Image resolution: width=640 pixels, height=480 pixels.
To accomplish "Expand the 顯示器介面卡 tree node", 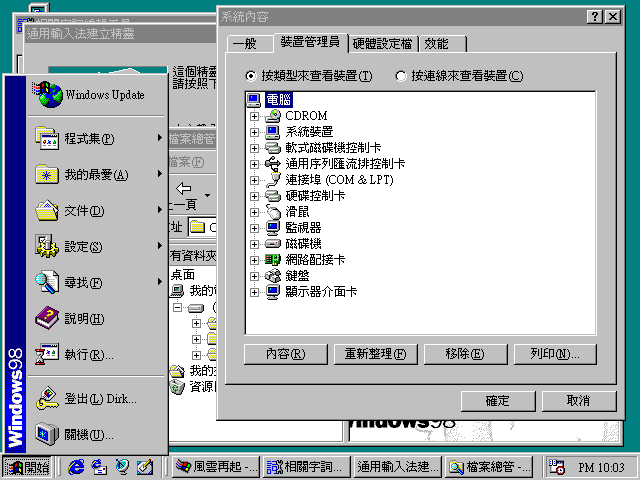I will click(254, 292).
